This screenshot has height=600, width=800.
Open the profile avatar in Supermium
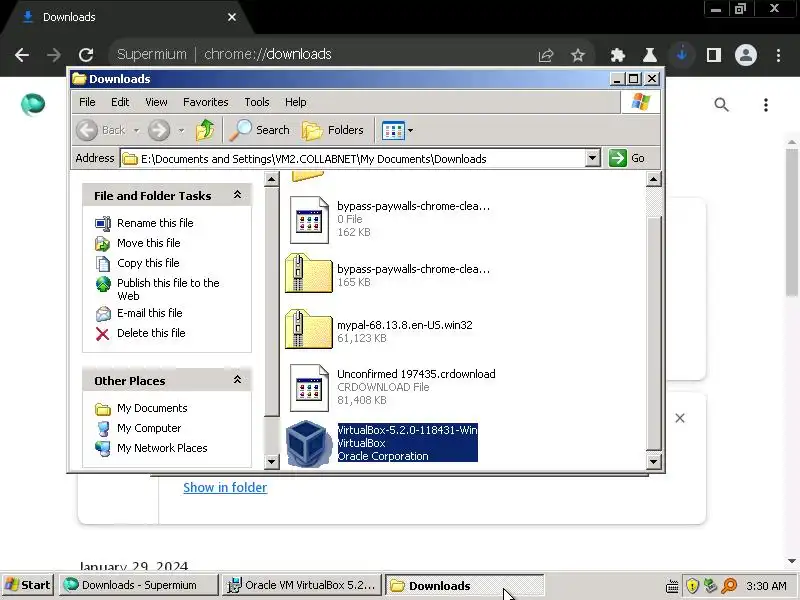point(745,55)
